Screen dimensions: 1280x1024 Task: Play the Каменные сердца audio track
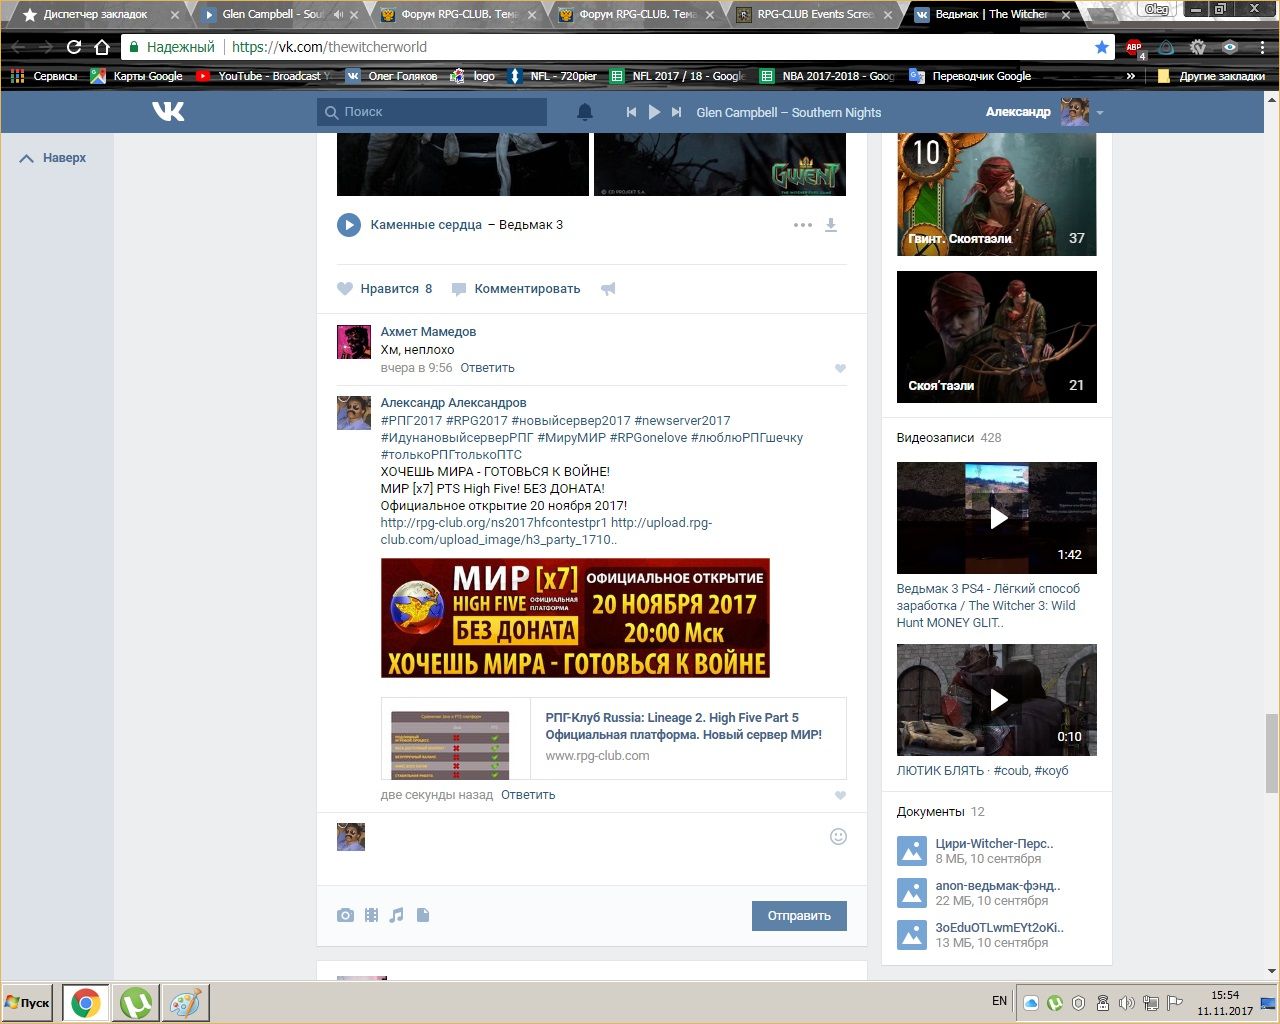(349, 225)
